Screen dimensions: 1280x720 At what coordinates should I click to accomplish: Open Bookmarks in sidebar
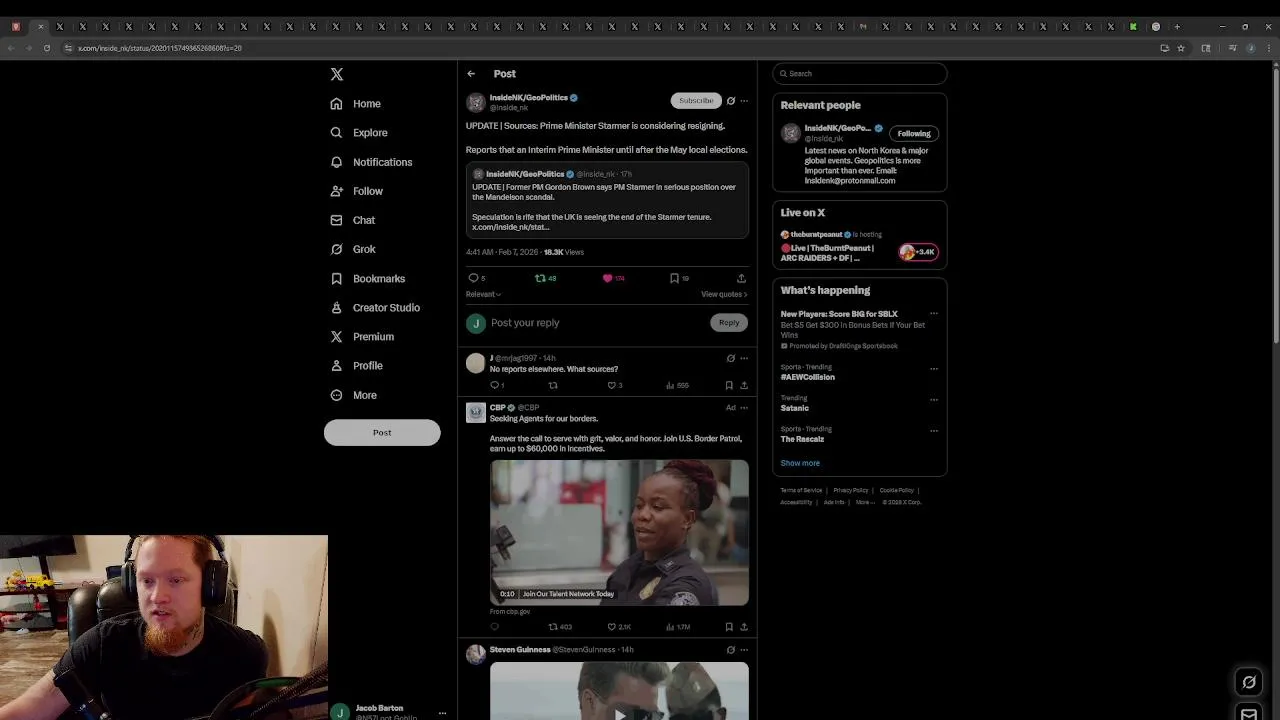(367, 279)
